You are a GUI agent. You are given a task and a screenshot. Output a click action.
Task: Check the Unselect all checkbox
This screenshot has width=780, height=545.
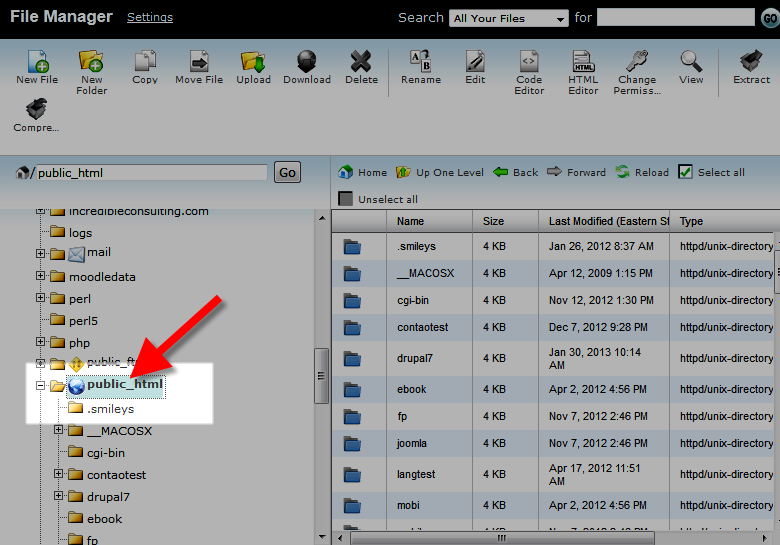(x=345, y=199)
